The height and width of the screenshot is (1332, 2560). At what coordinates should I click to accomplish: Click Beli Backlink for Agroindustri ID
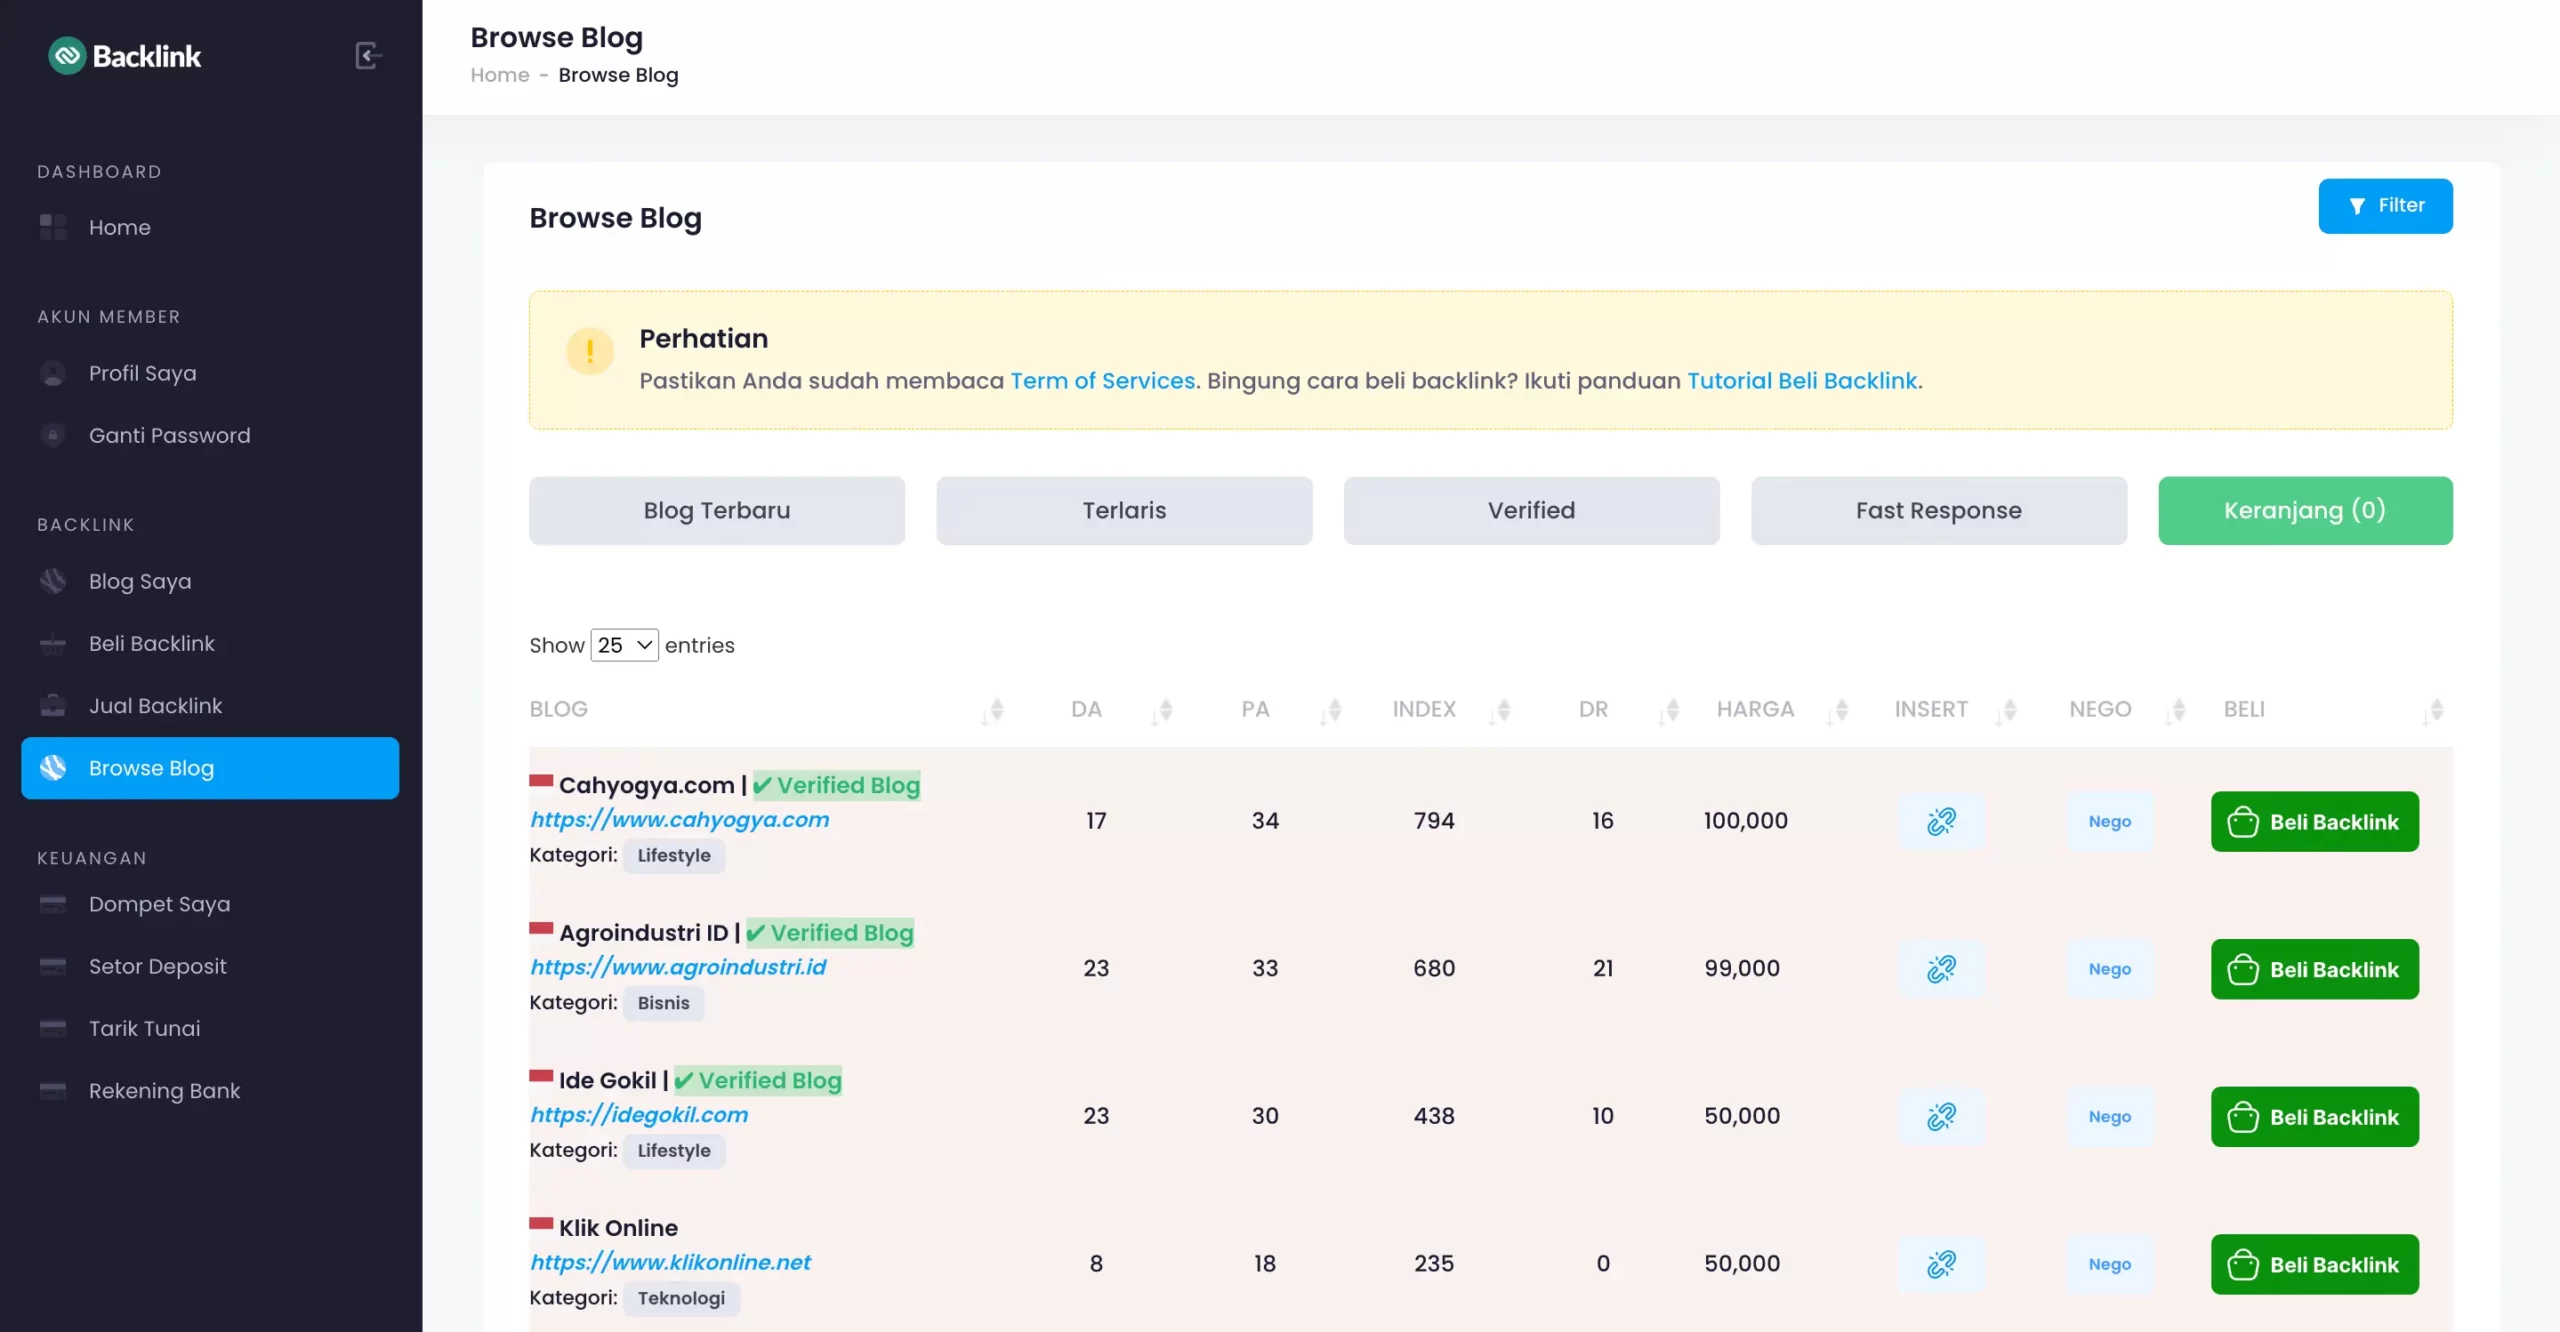tap(2314, 968)
